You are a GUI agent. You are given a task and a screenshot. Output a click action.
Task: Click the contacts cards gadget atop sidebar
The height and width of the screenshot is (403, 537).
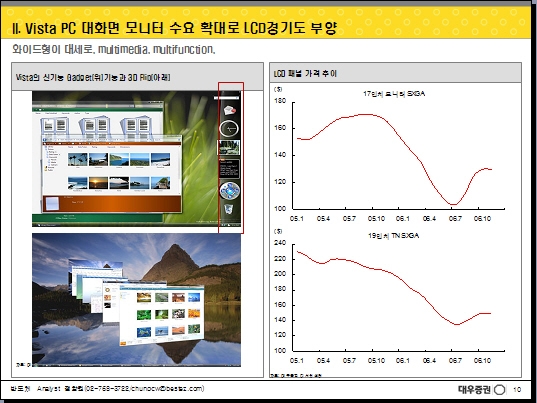(229, 110)
